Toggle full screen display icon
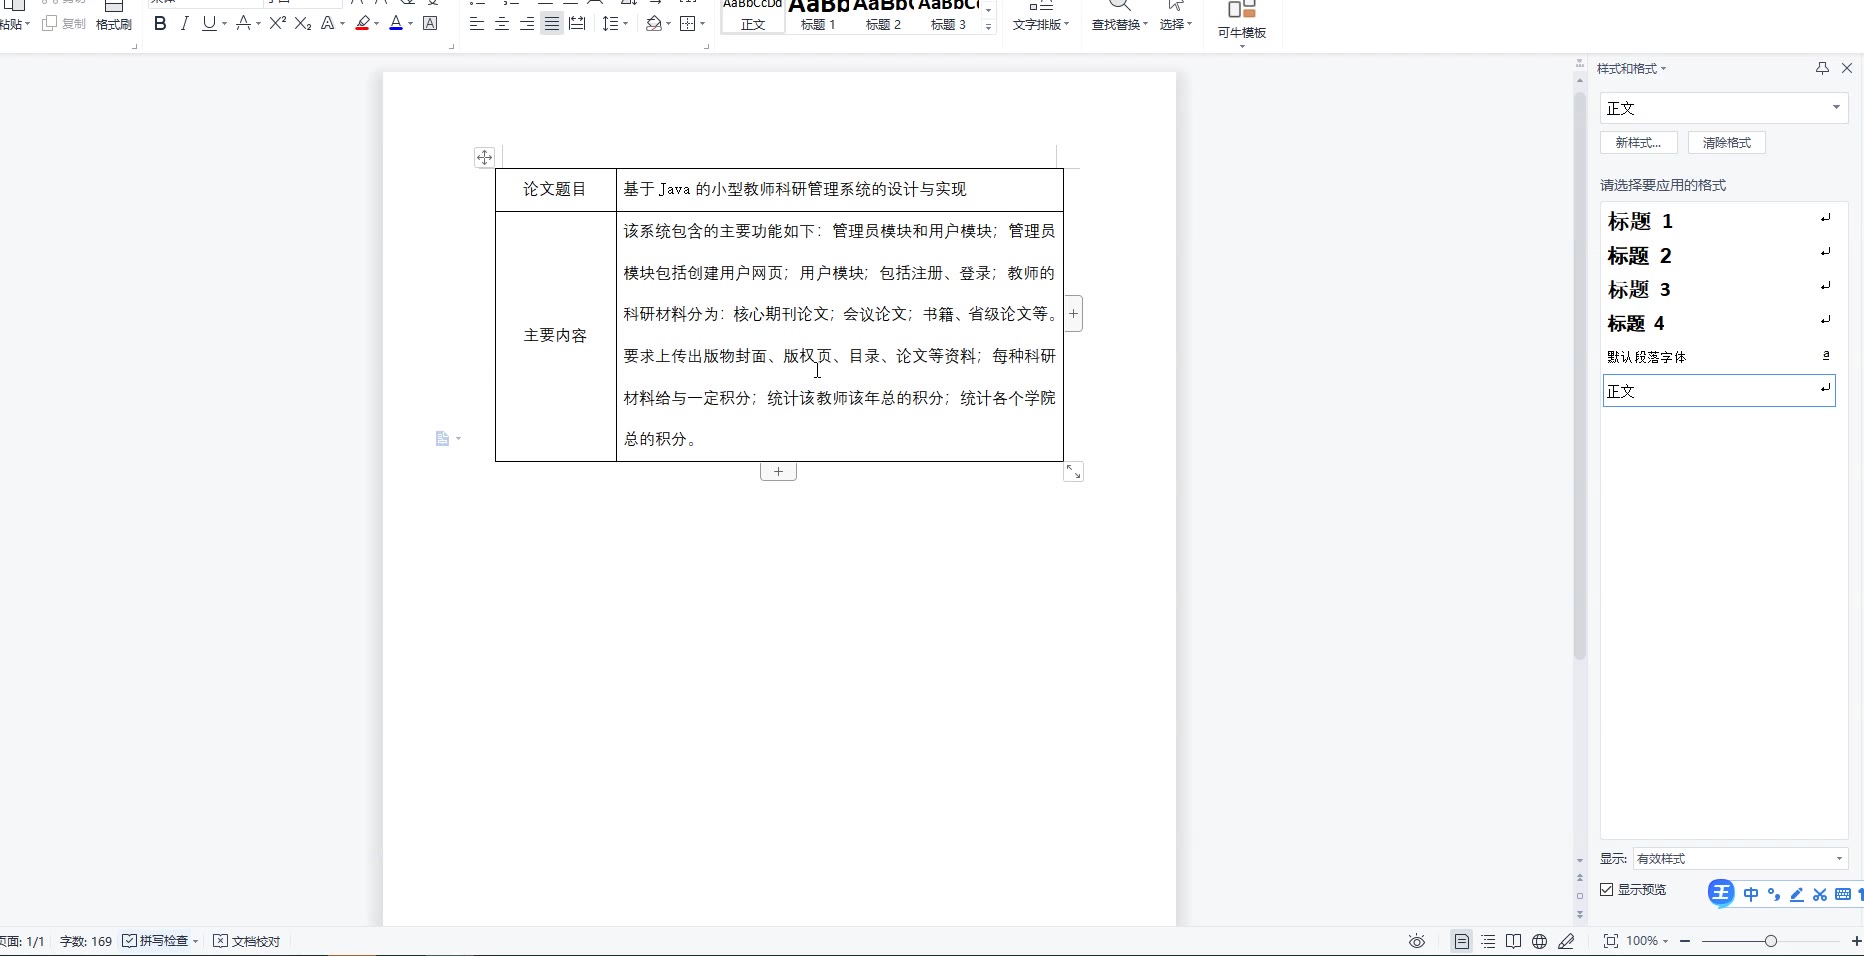The height and width of the screenshot is (956, 1864). 1611,941
